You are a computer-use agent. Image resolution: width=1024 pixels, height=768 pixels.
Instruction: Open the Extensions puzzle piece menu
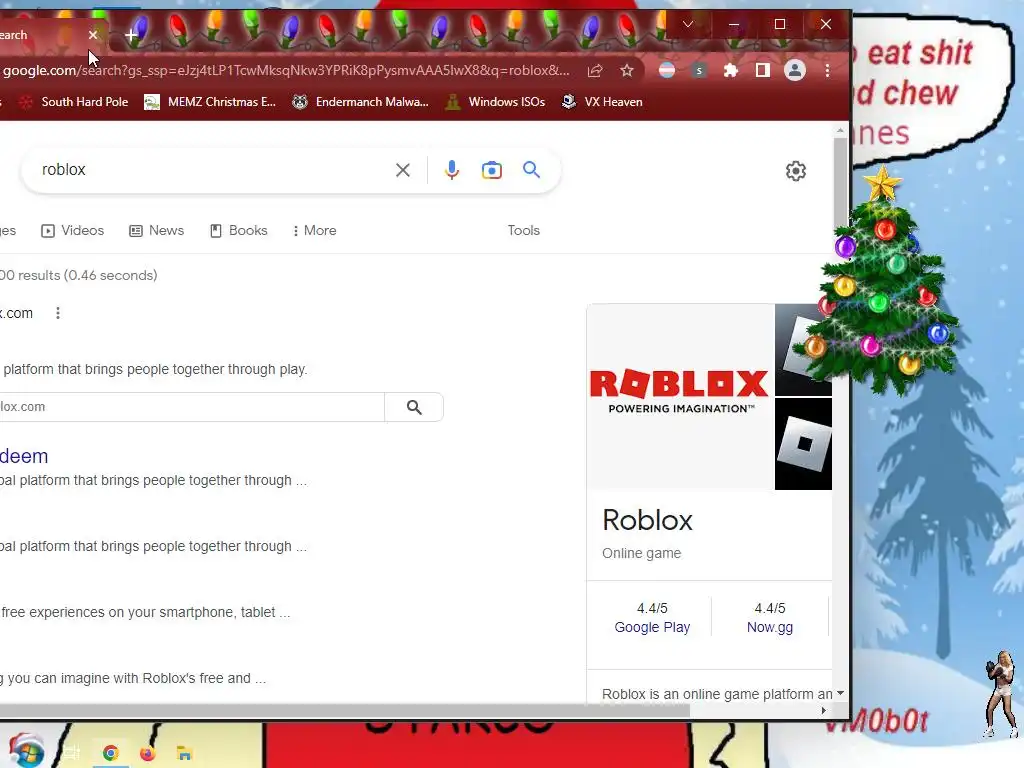731,70
